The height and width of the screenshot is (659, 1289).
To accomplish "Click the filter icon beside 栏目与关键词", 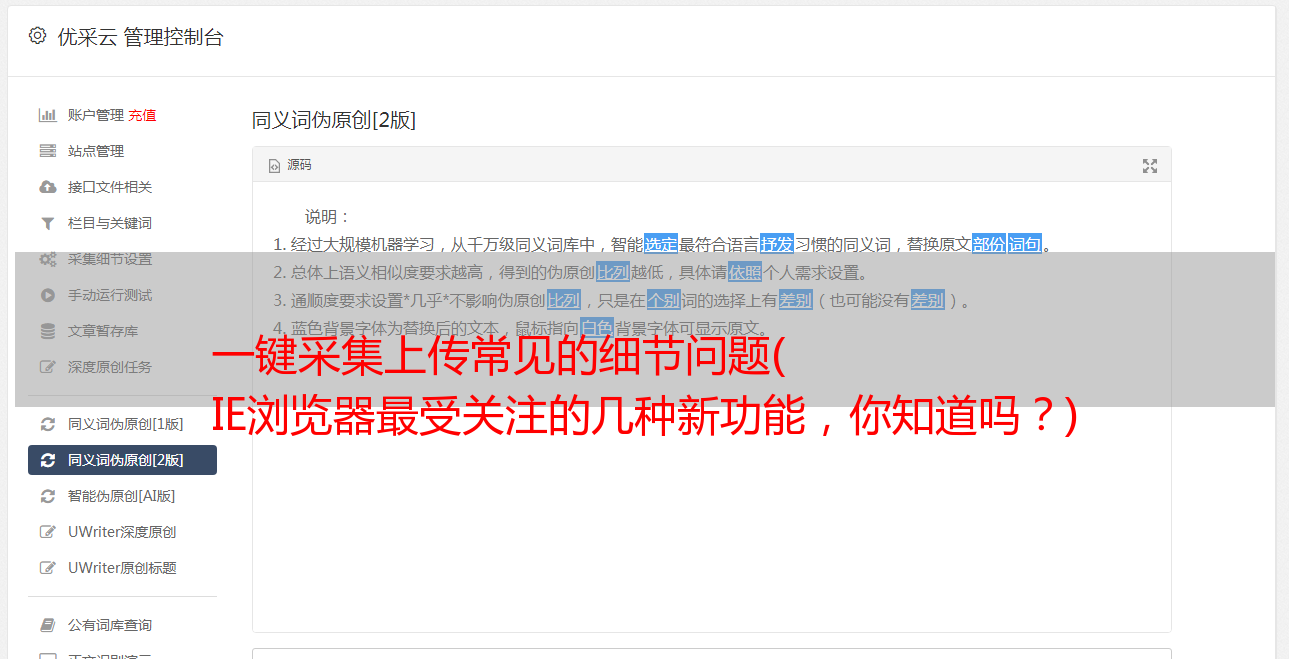I will pyautogui.click(x=47, y=223).
